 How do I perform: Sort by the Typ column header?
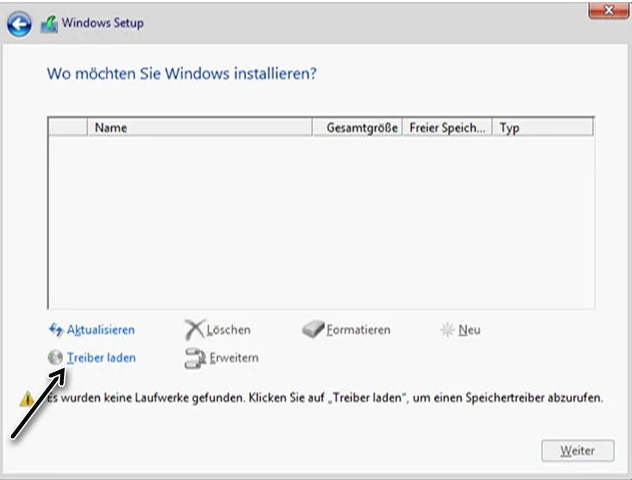[543, 128]
